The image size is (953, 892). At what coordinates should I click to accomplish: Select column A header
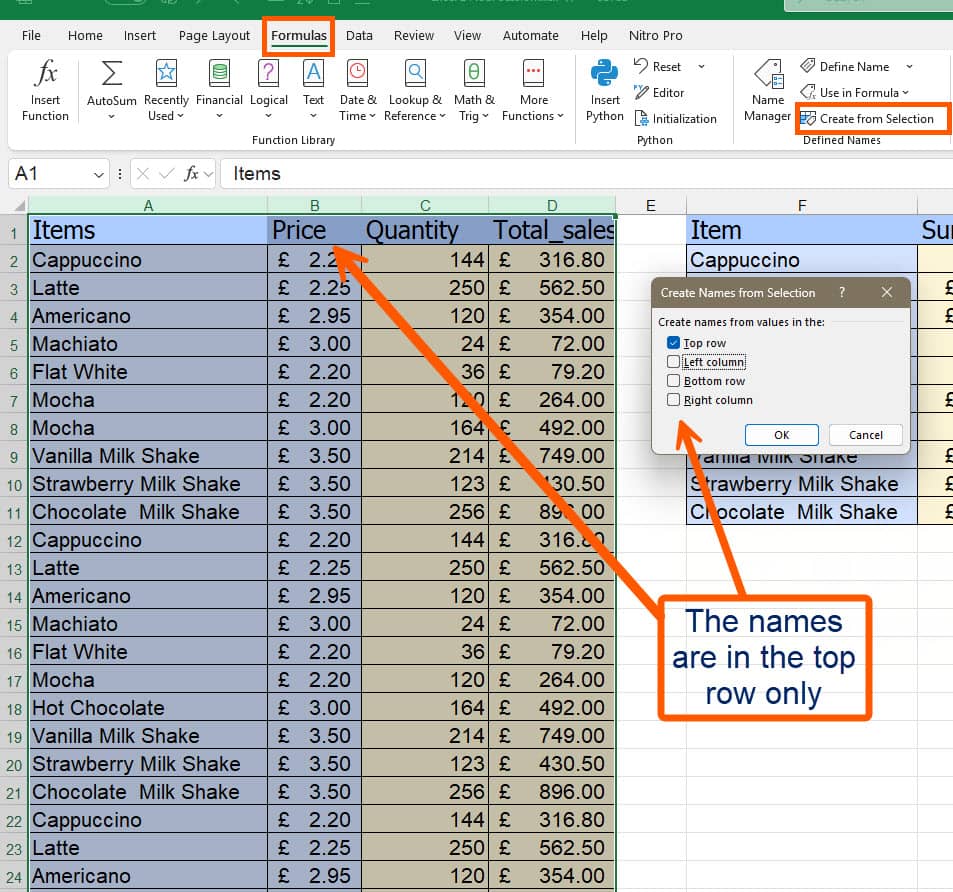[x=148, y=205]
